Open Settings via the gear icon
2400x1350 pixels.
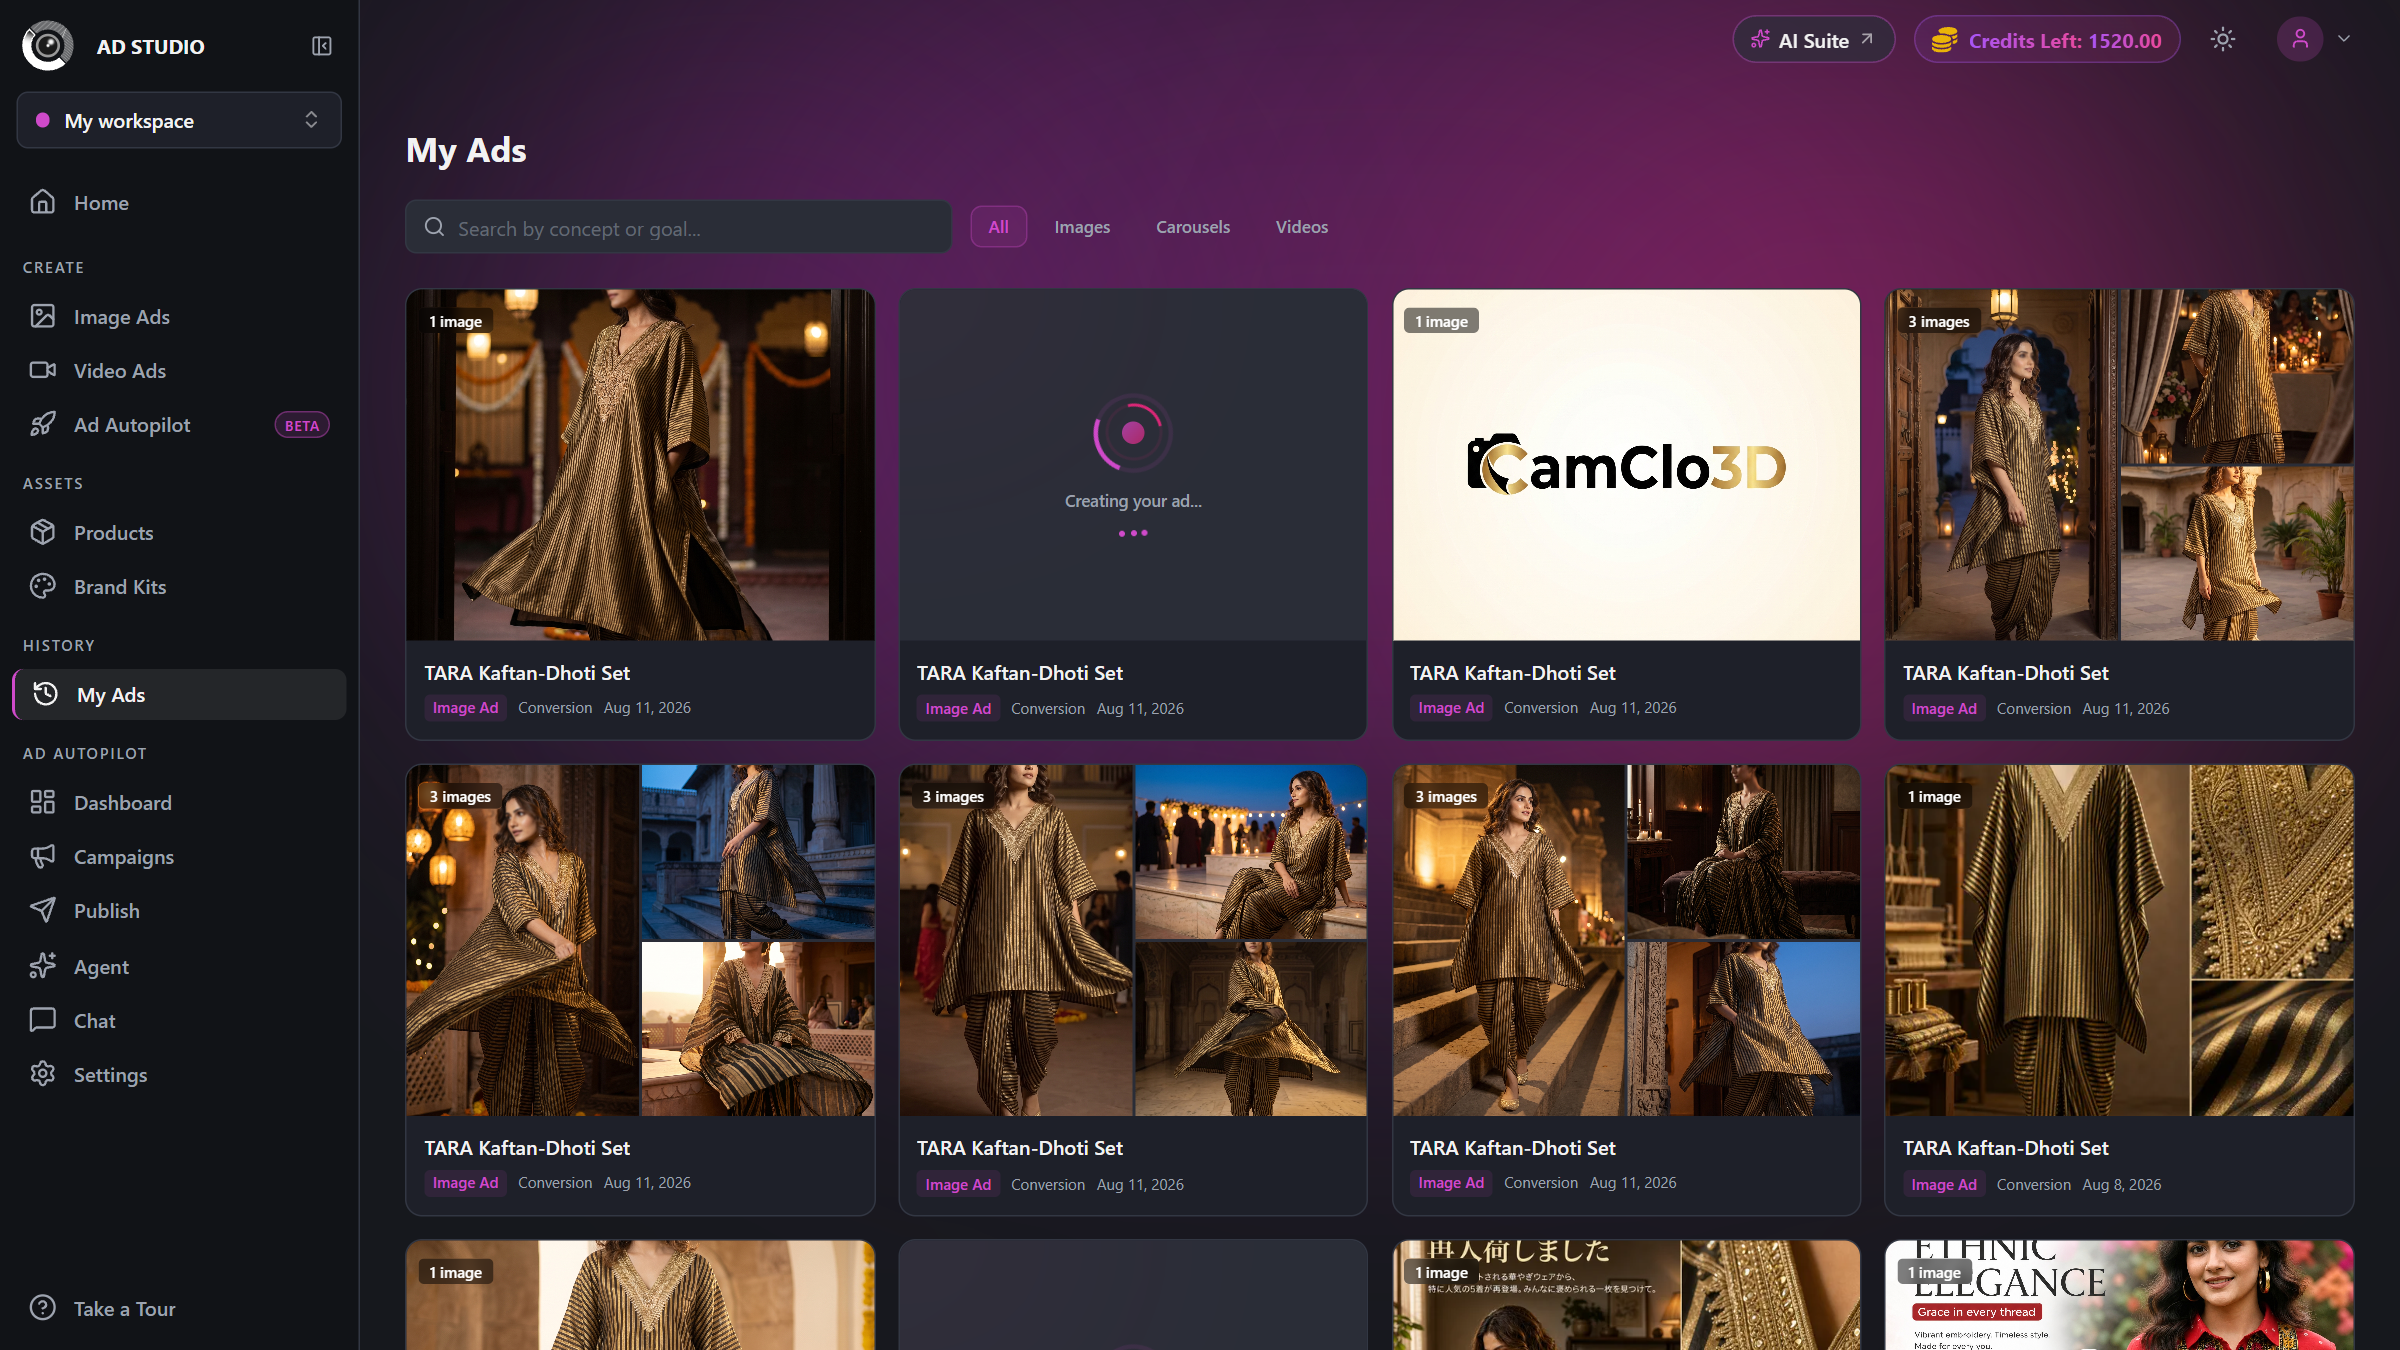point(43,1074)
